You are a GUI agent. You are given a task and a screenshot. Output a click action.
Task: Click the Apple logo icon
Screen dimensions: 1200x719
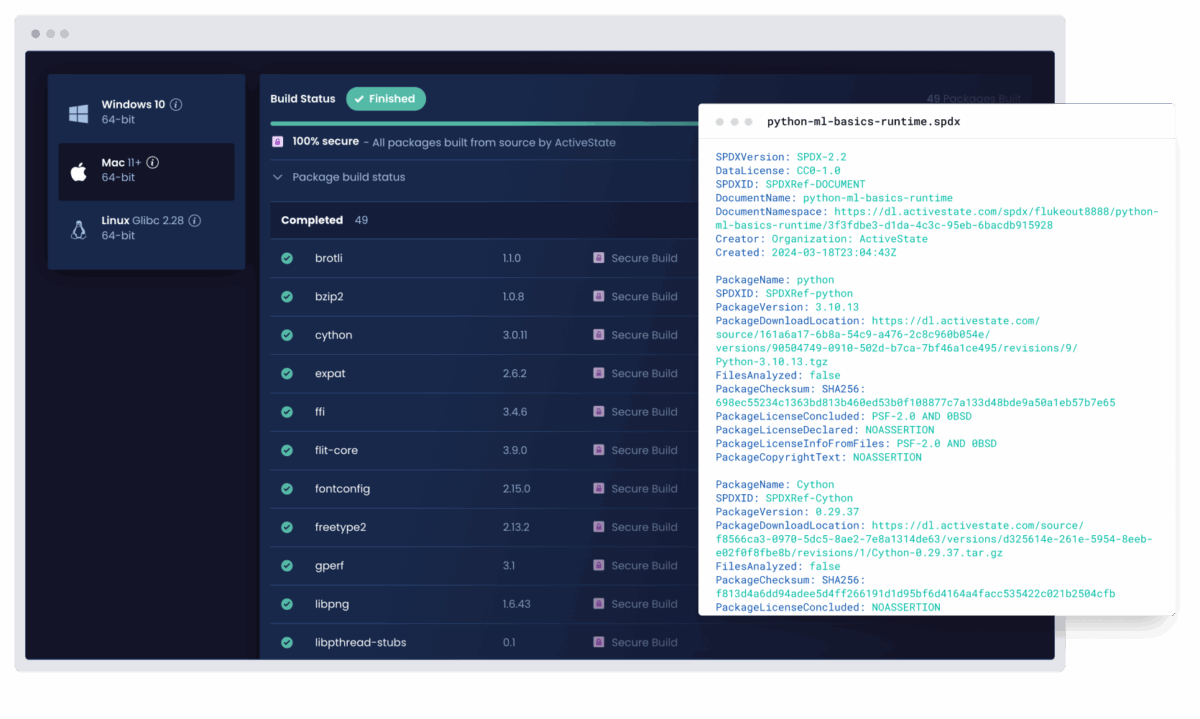pos(78,171)
